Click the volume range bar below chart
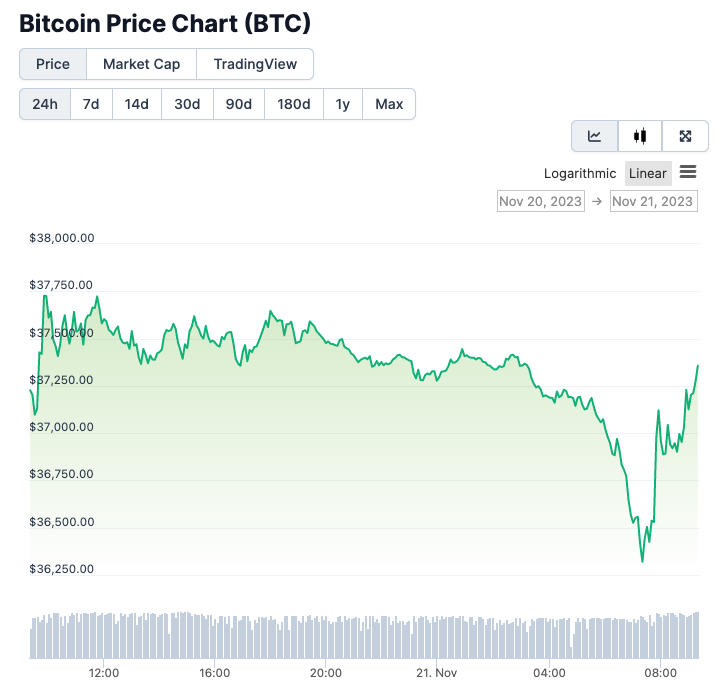 point(365,636)
